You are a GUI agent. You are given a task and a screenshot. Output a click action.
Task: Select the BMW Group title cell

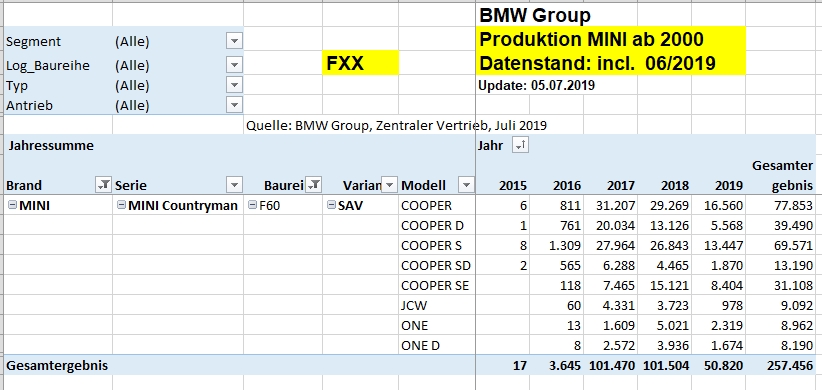coord(535,15)
